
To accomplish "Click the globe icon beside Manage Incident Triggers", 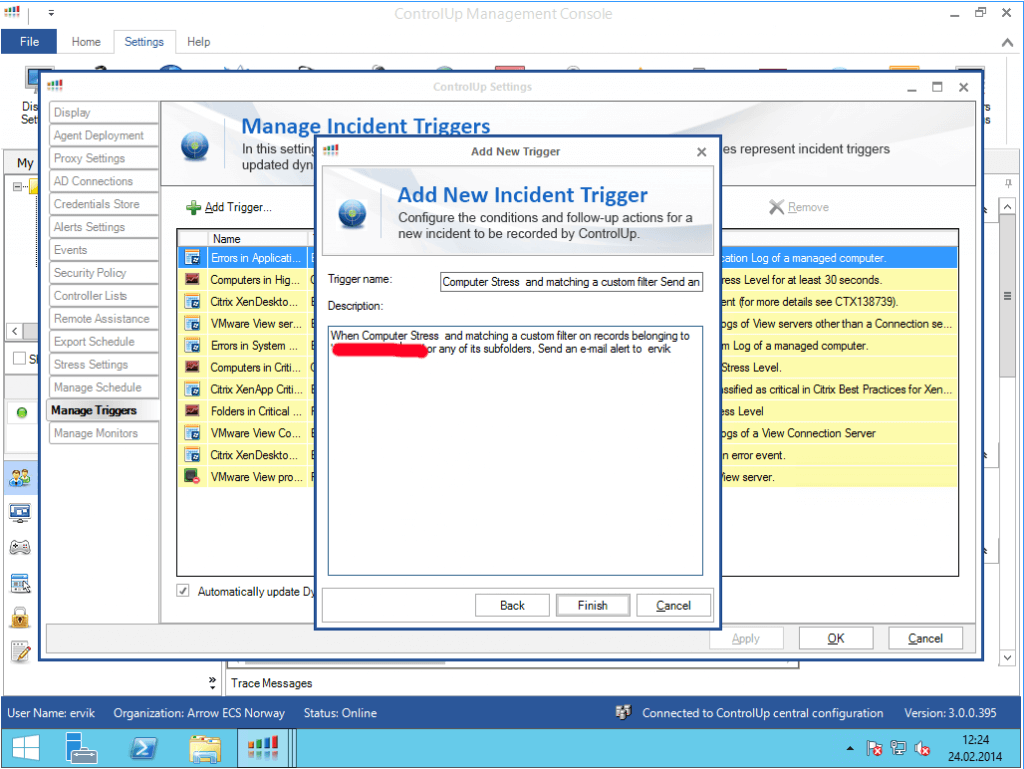I will (196, 144).
